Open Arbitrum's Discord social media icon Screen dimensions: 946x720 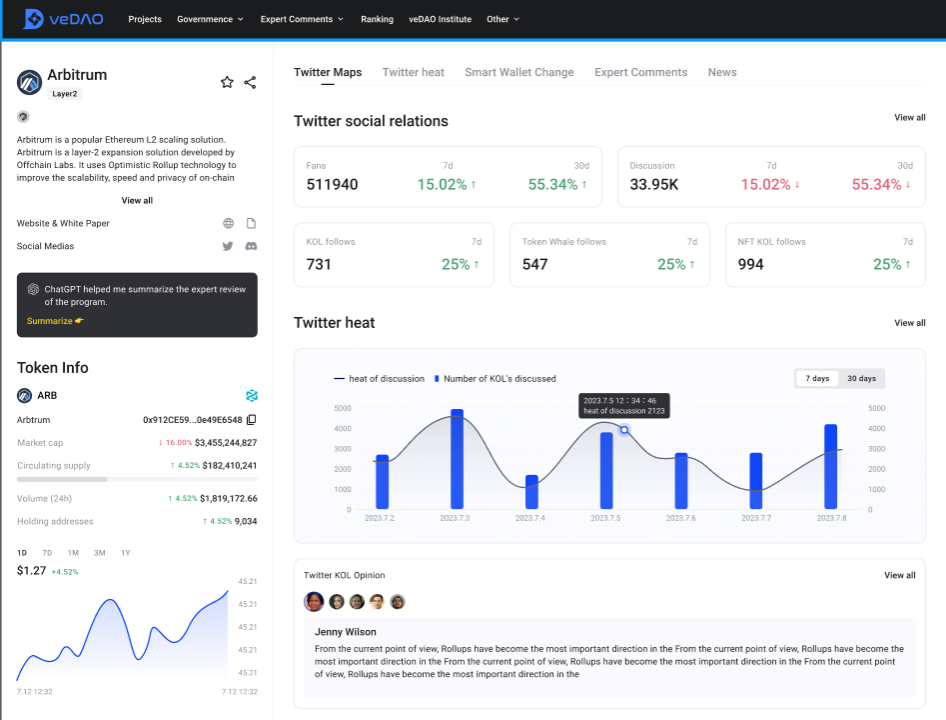251,246
